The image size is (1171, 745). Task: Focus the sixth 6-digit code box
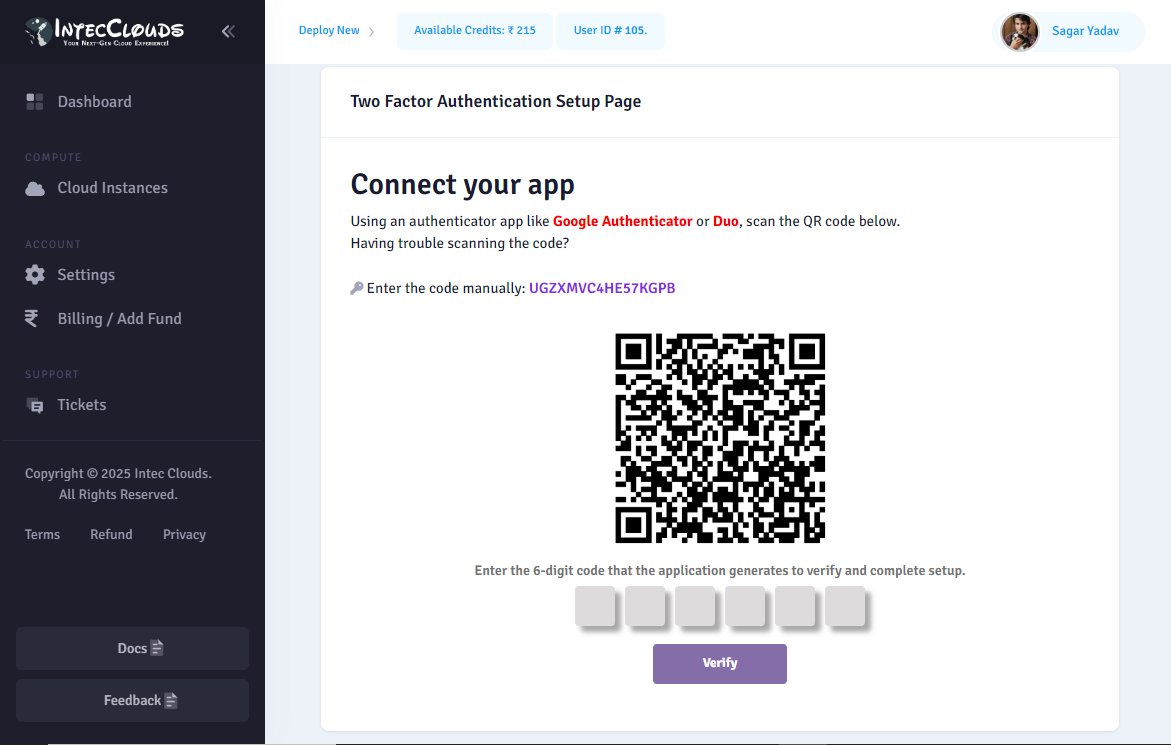point(845,605)
